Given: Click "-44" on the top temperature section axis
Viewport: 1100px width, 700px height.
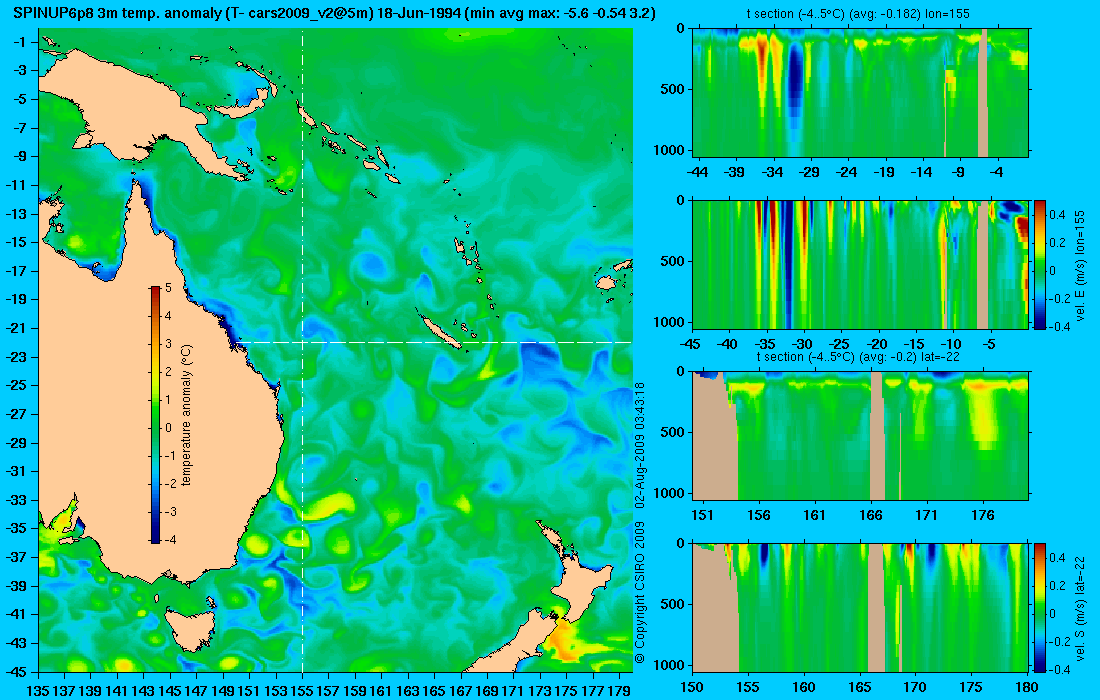Looking at the screenshot, I should 698,172.
